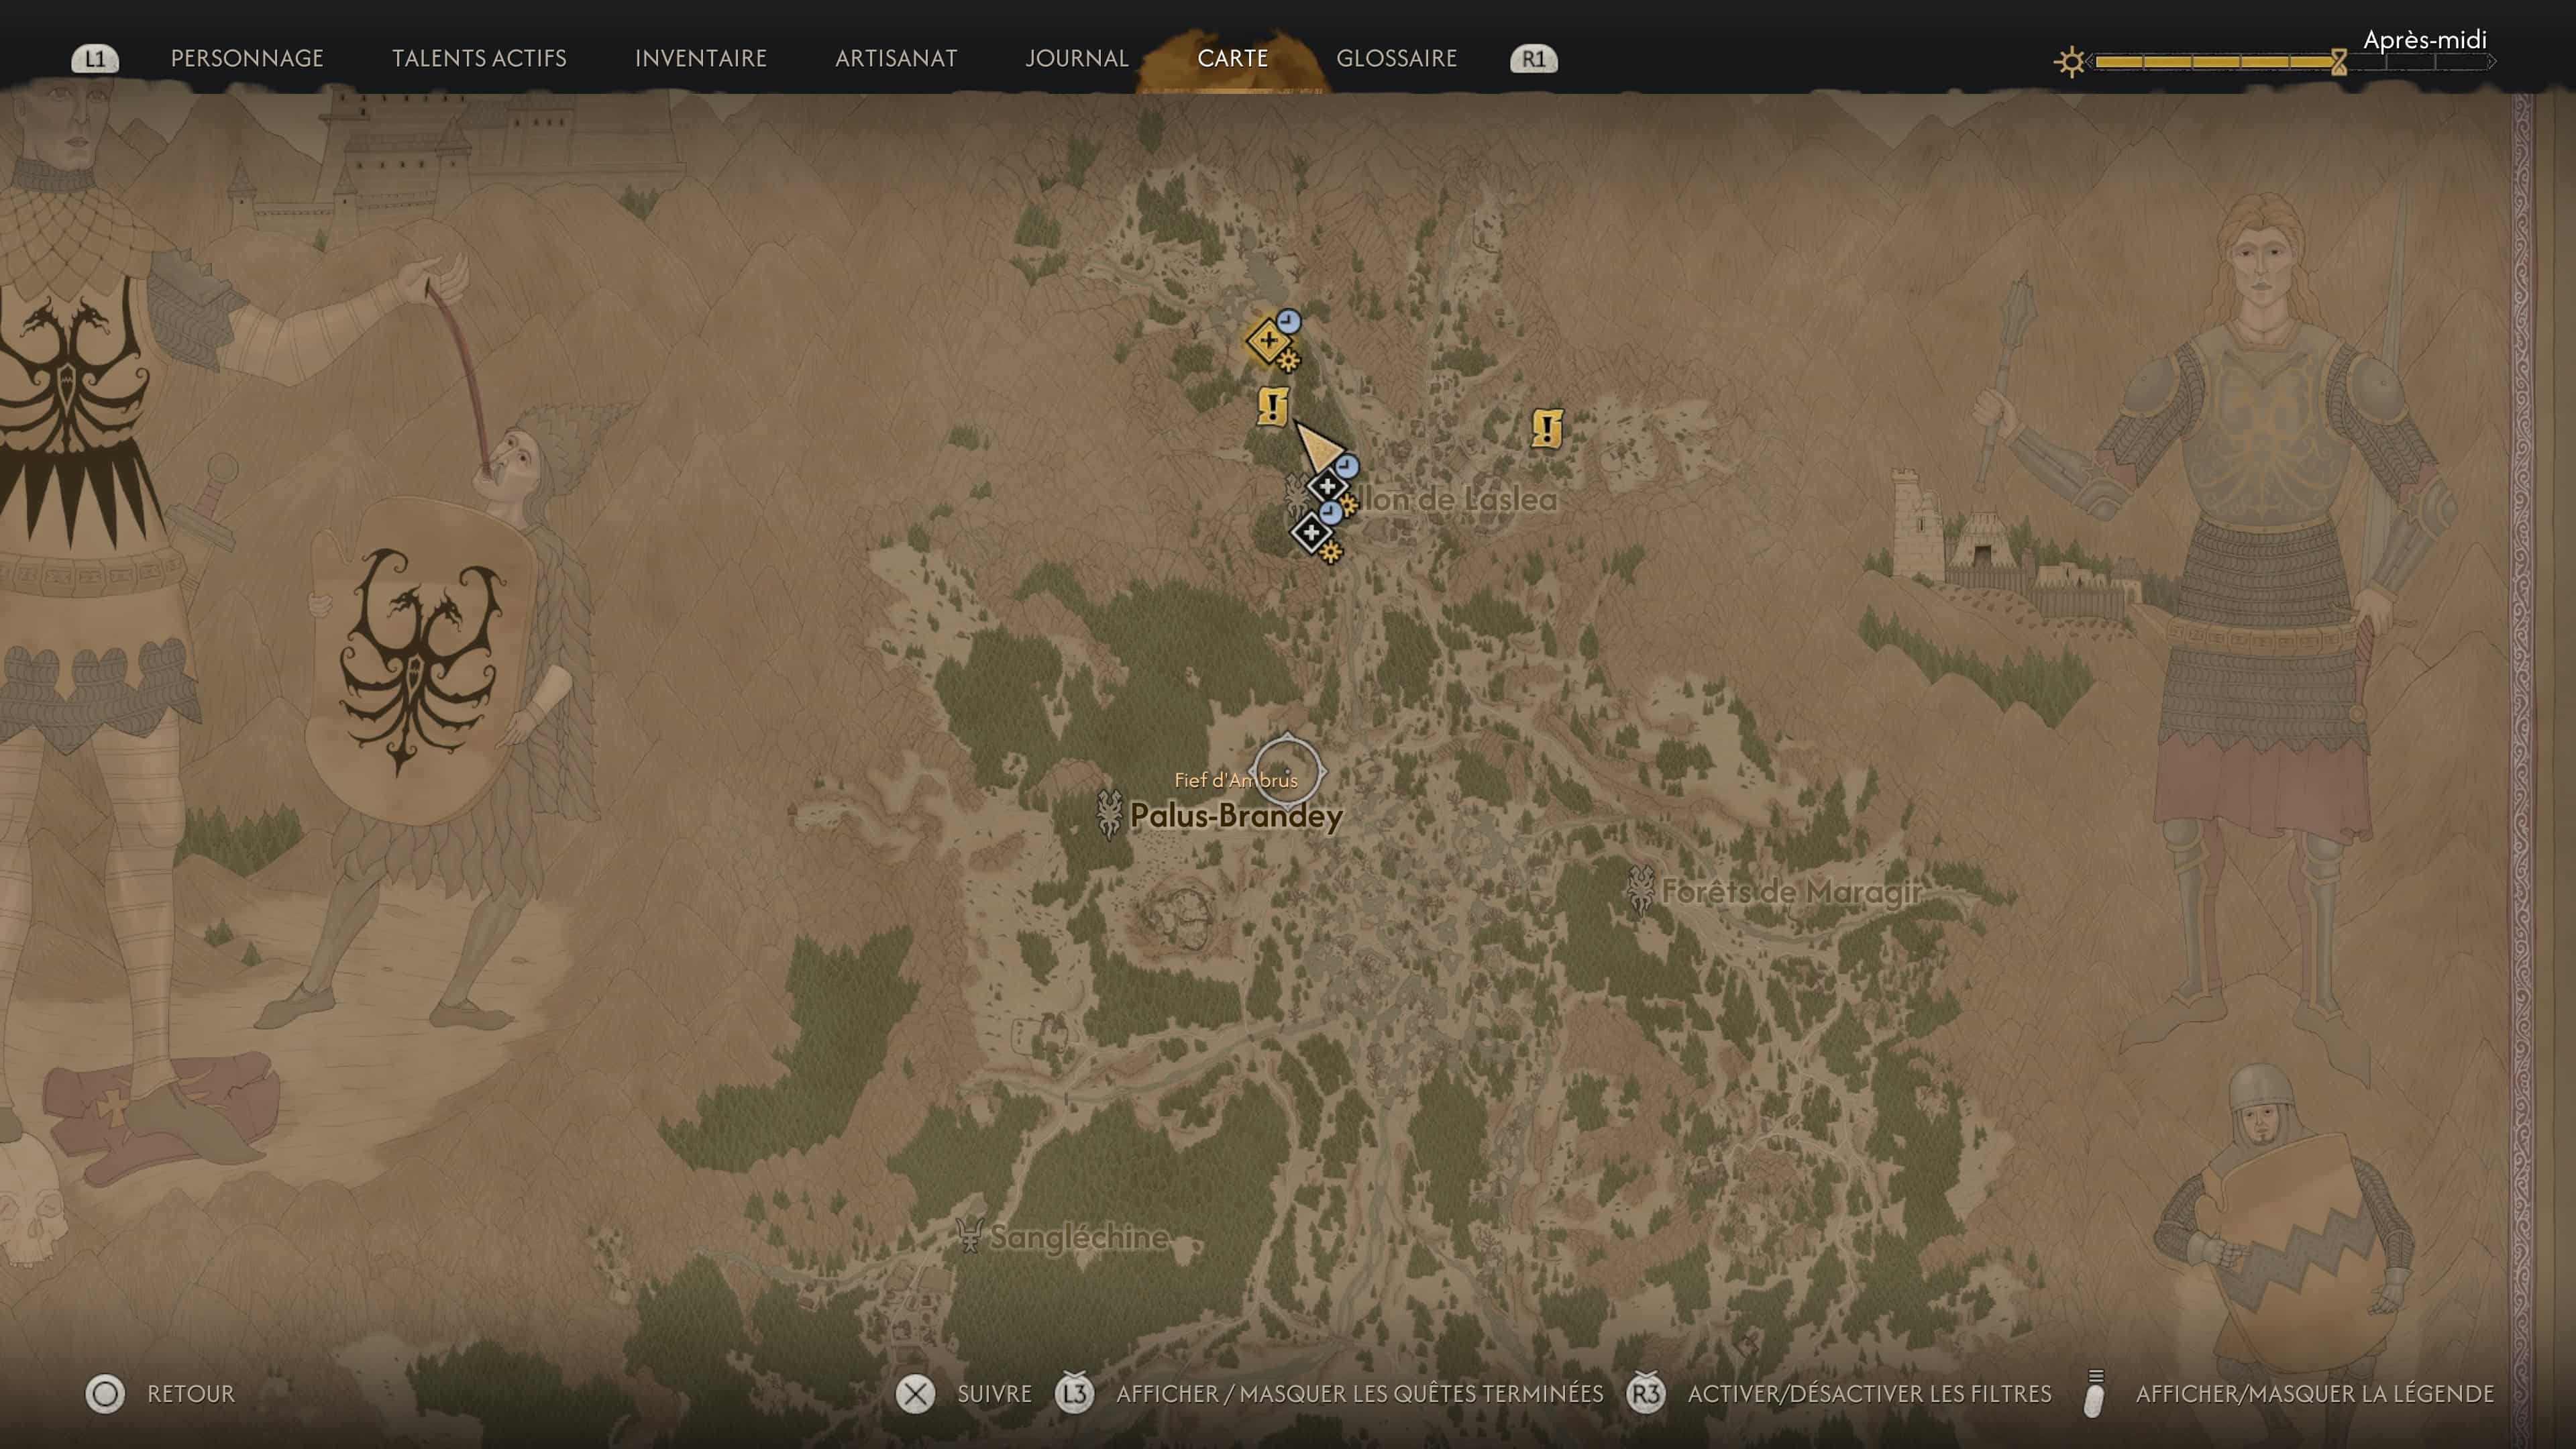Select the exclamation quest marker east of Laslea
2576x1449 pixels.
click(x=1547, y=429)
